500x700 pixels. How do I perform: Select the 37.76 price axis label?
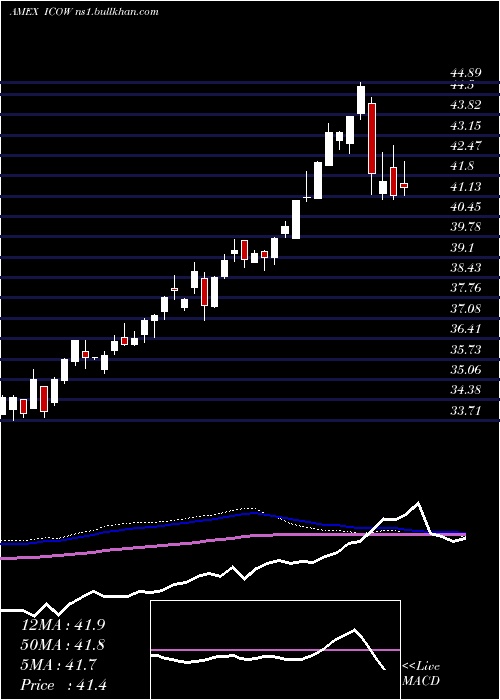(x=465, y=288)
